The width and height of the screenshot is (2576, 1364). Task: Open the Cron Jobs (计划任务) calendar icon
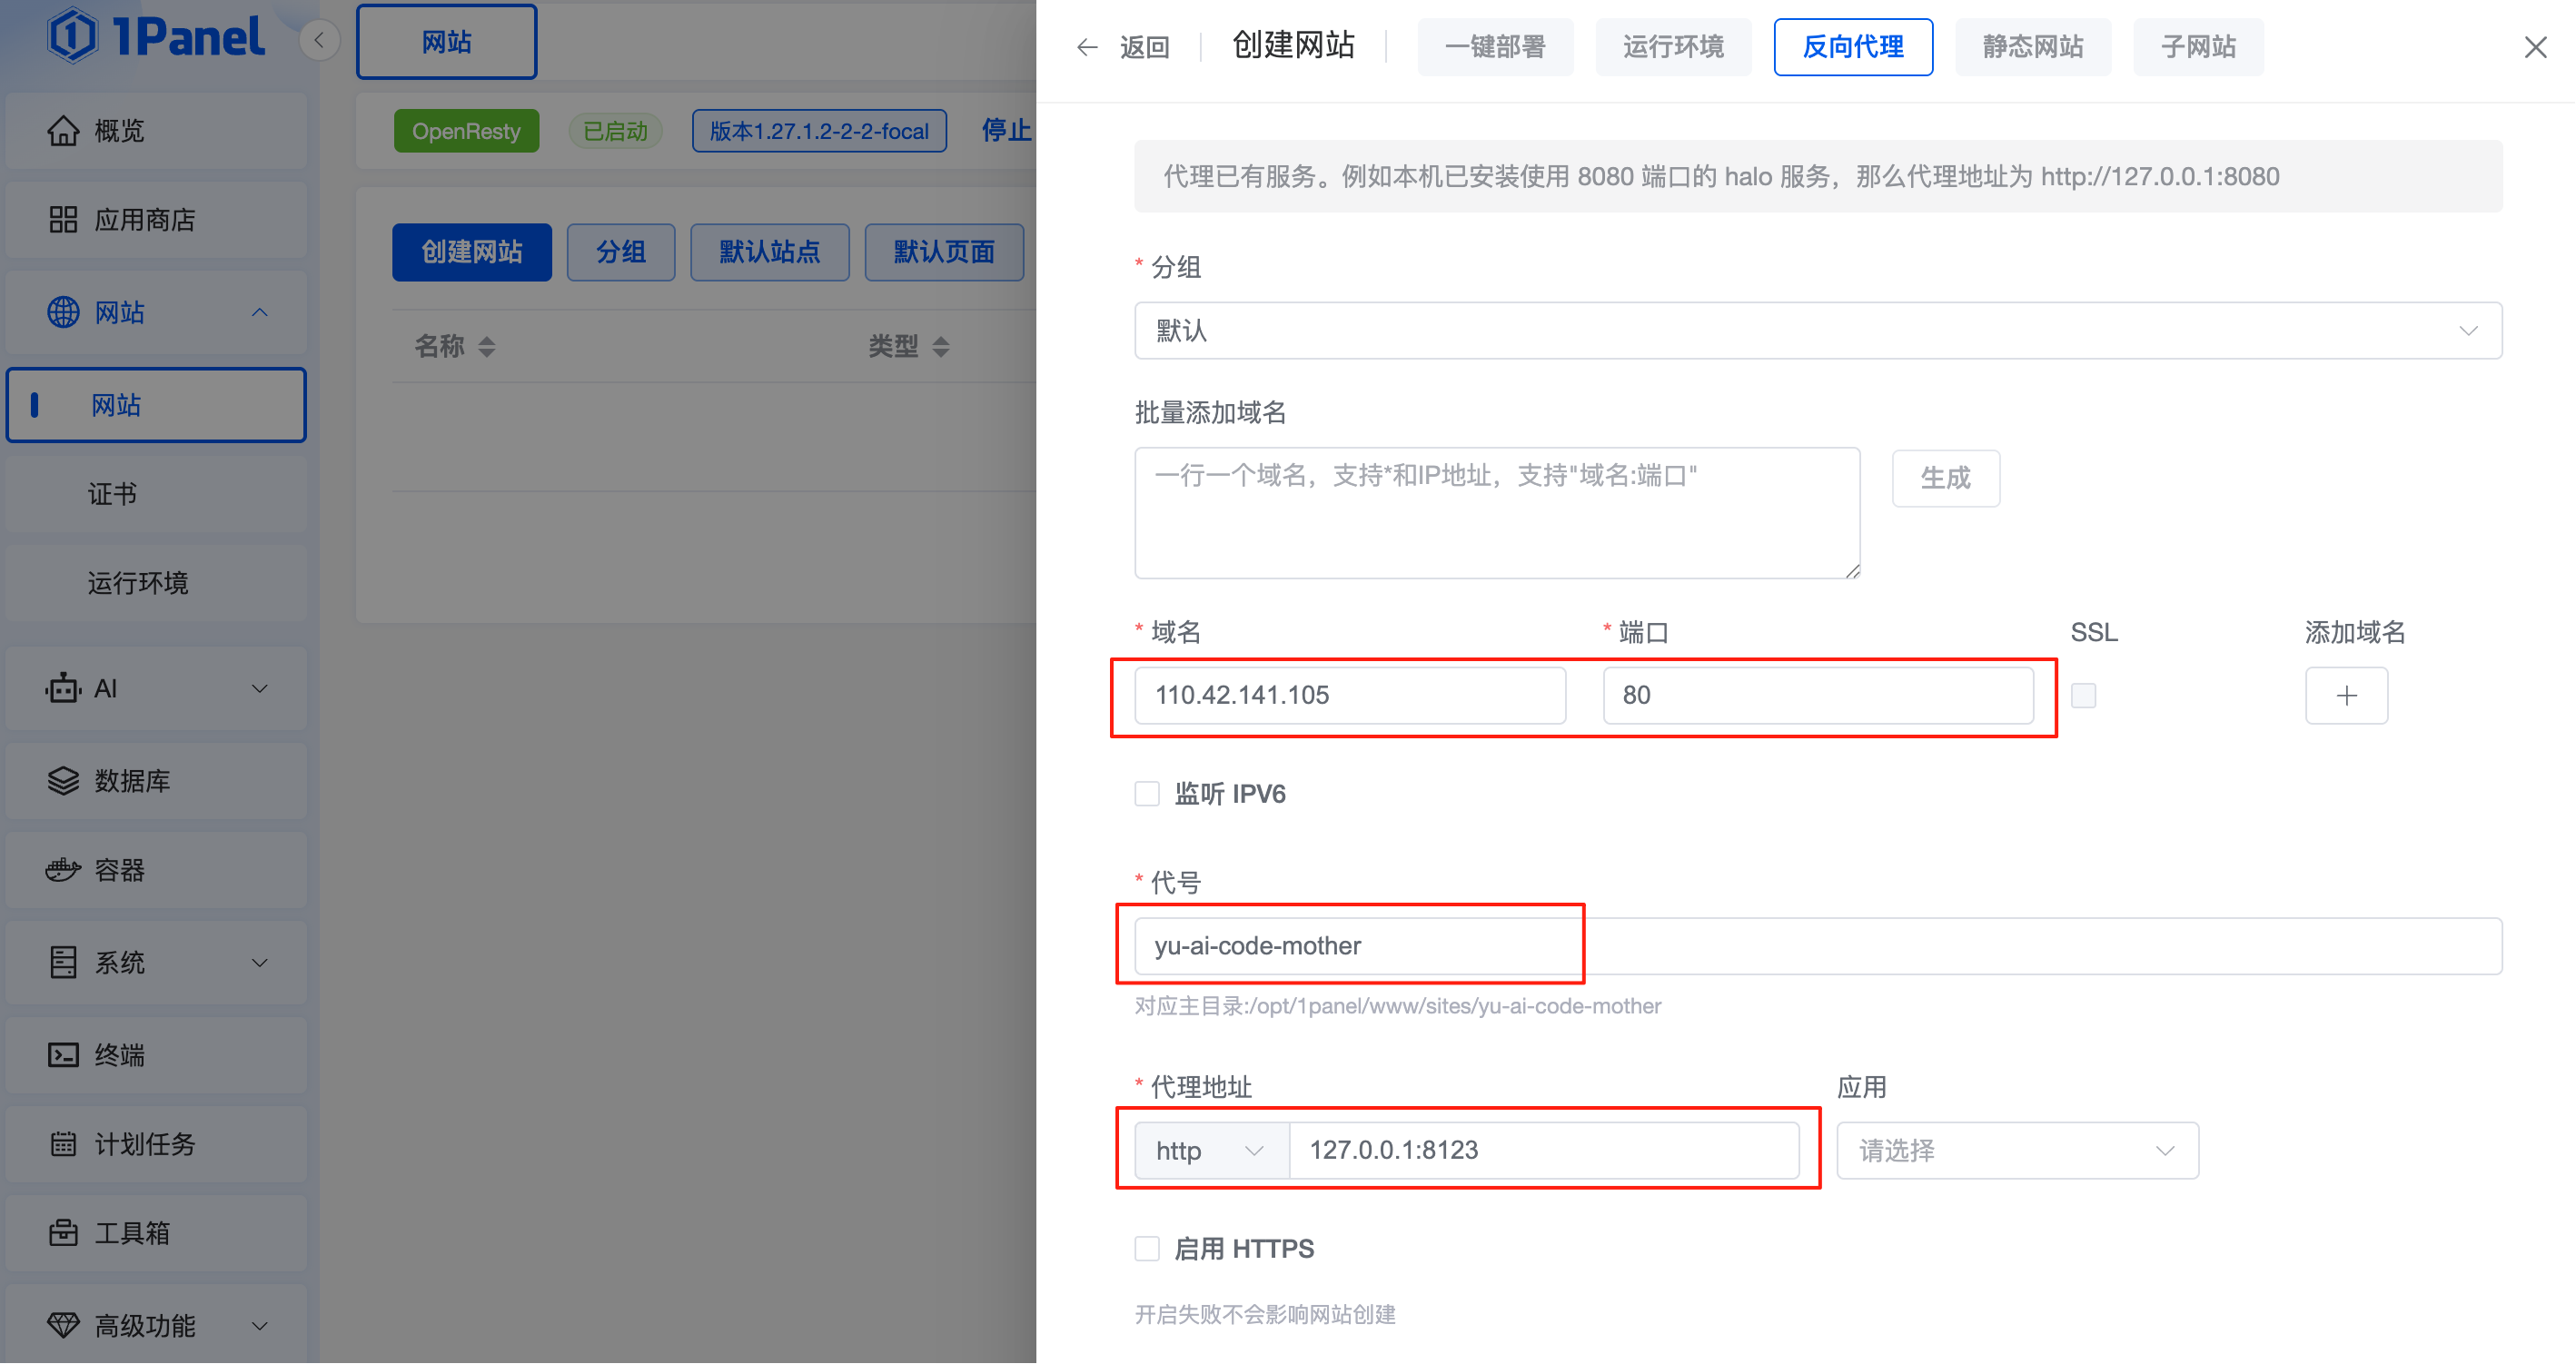(63, 1144)
